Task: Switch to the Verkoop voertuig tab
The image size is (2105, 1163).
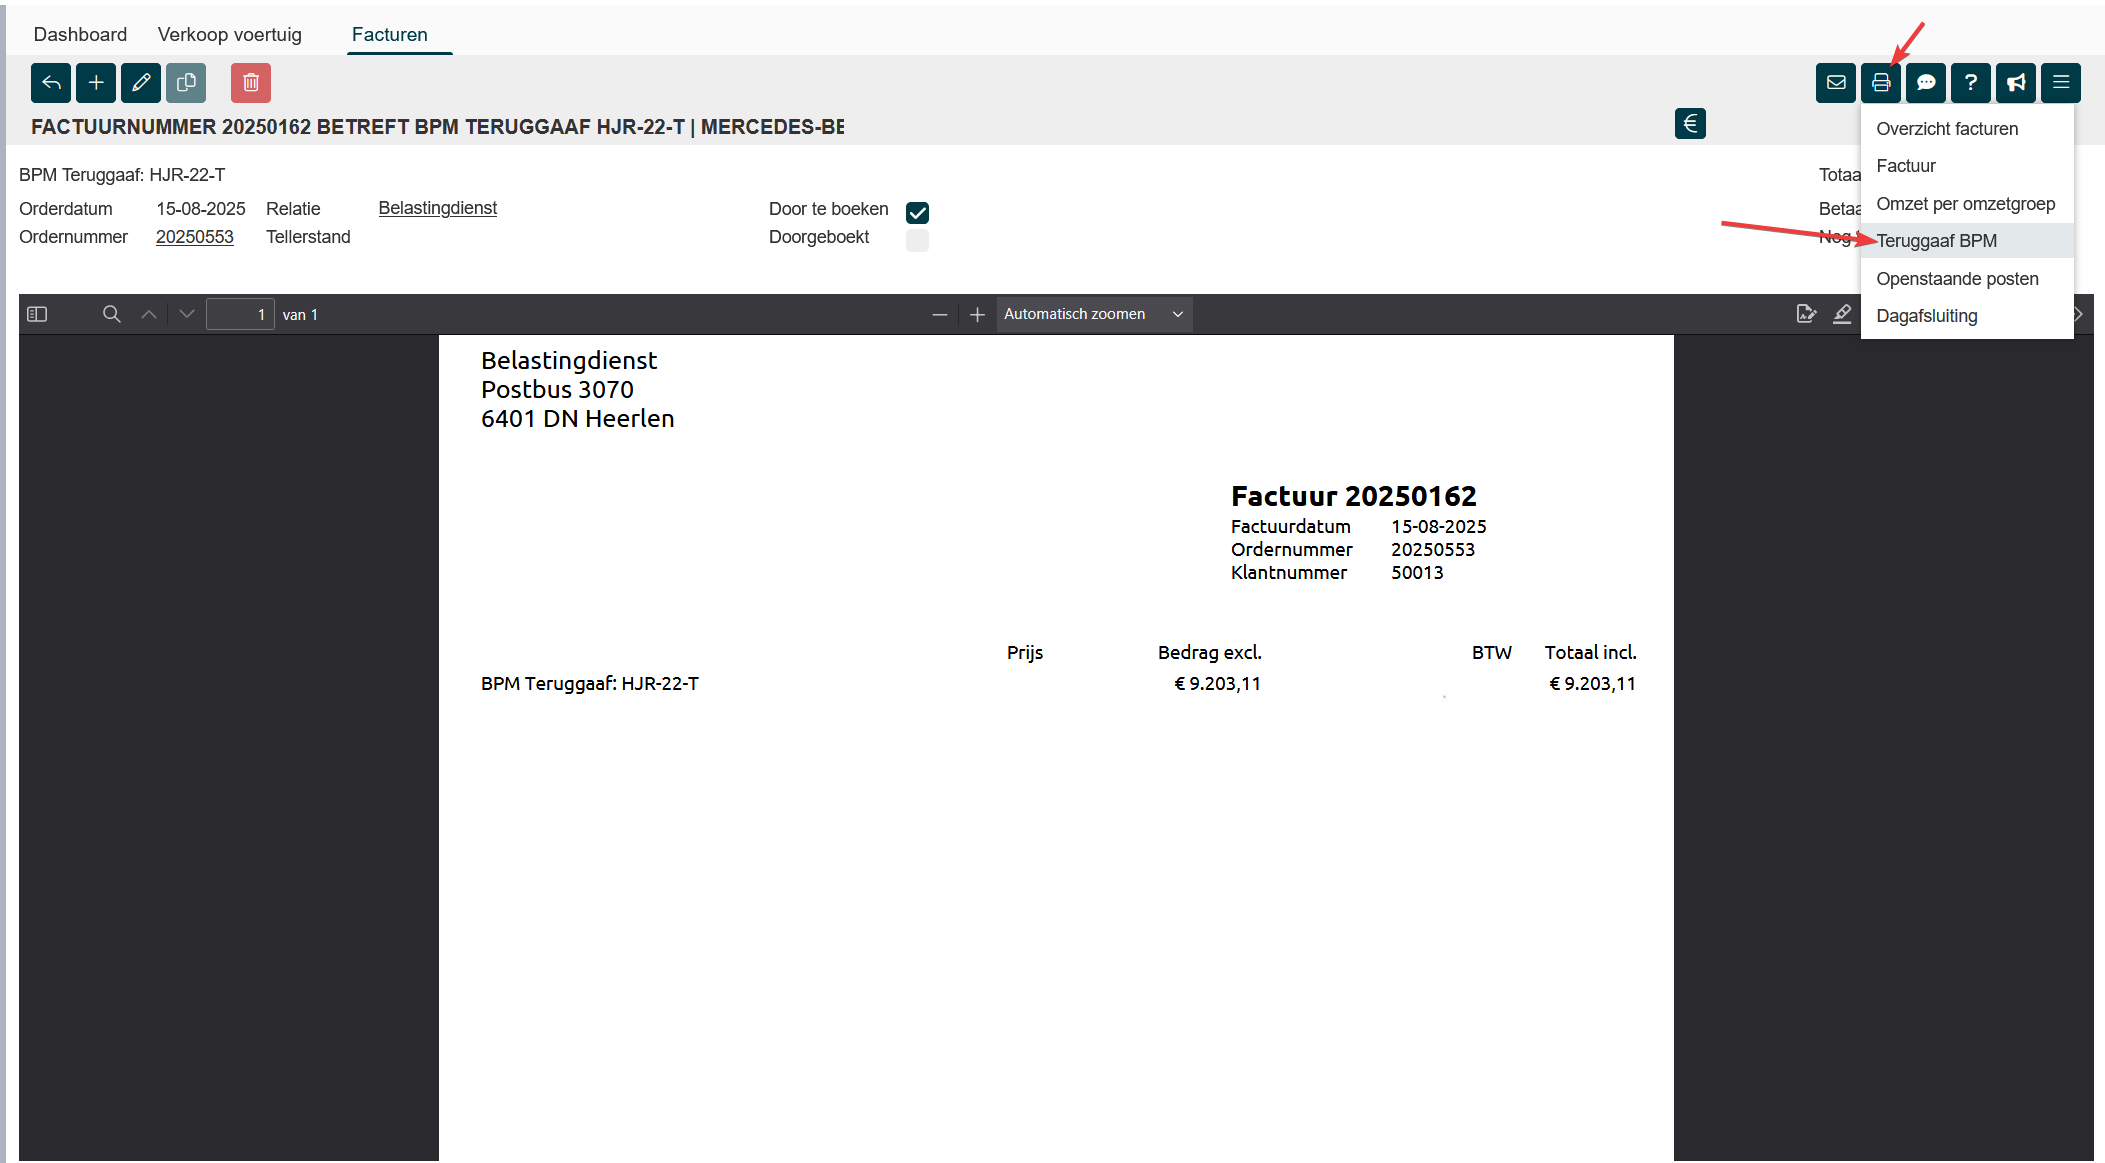Action: pyautogui.click(x=229, y=35)
